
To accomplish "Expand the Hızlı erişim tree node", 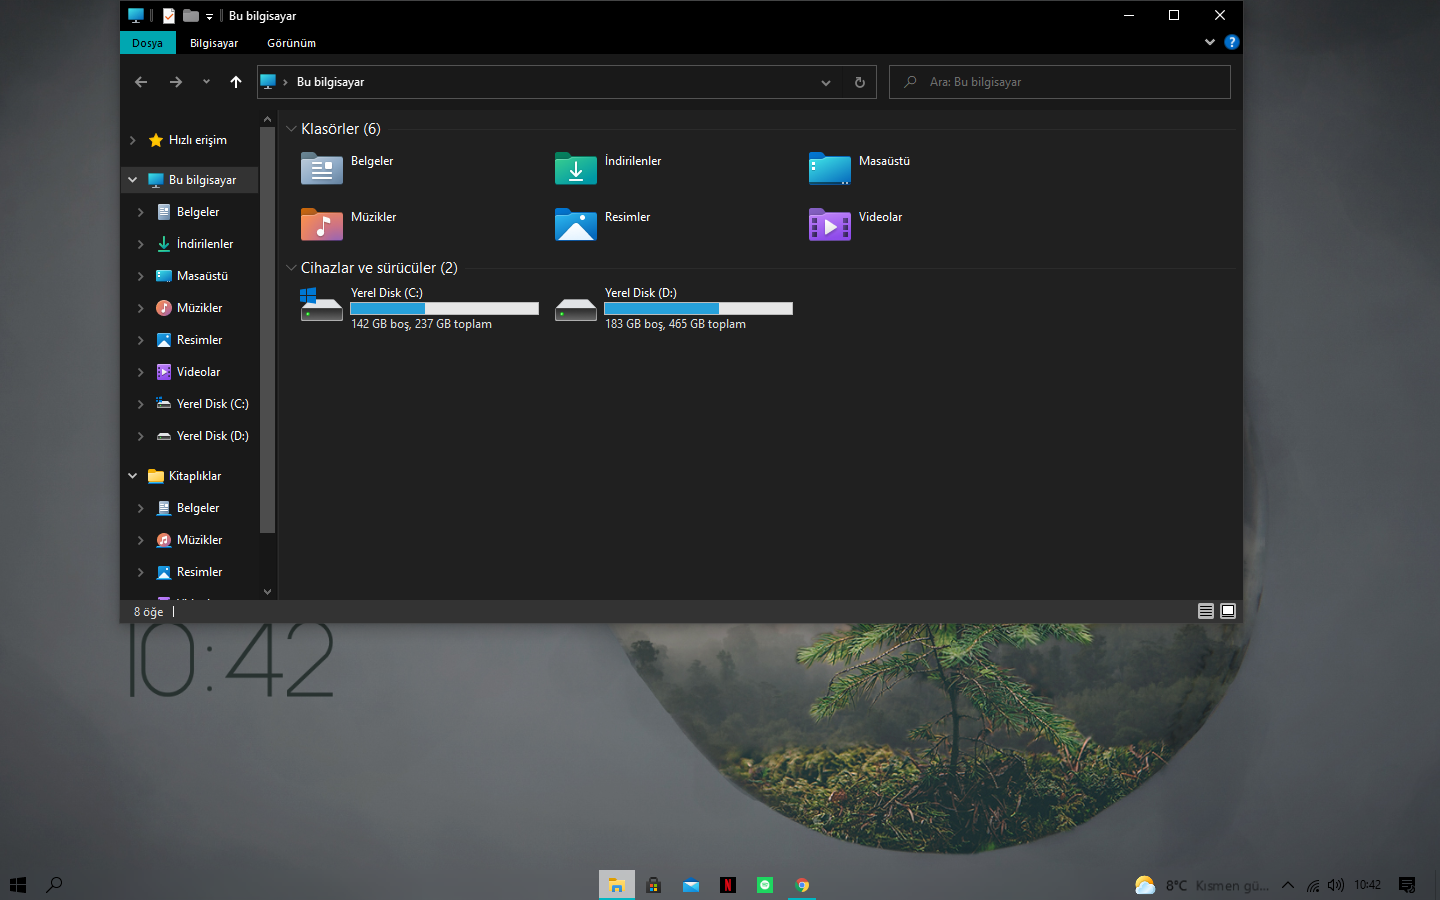I will 132,140.
